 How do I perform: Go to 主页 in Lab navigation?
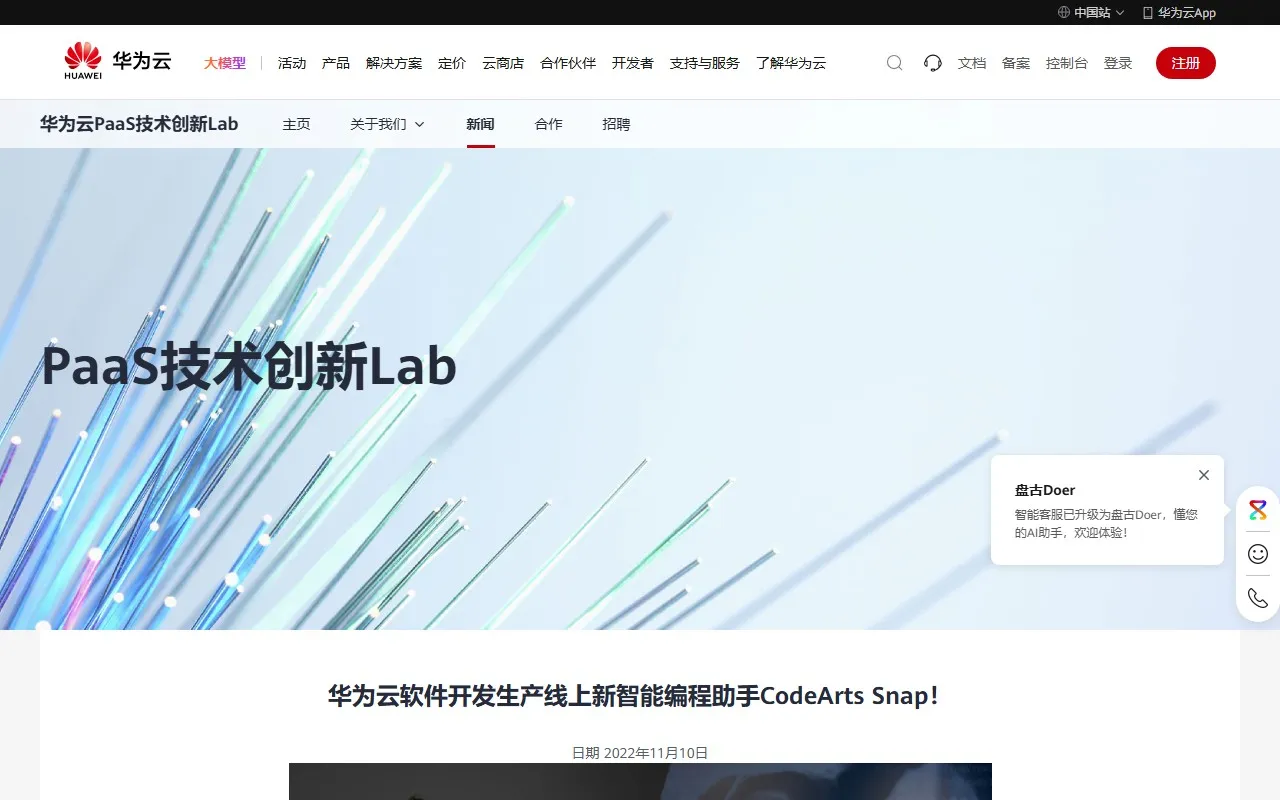click(296, 124)
